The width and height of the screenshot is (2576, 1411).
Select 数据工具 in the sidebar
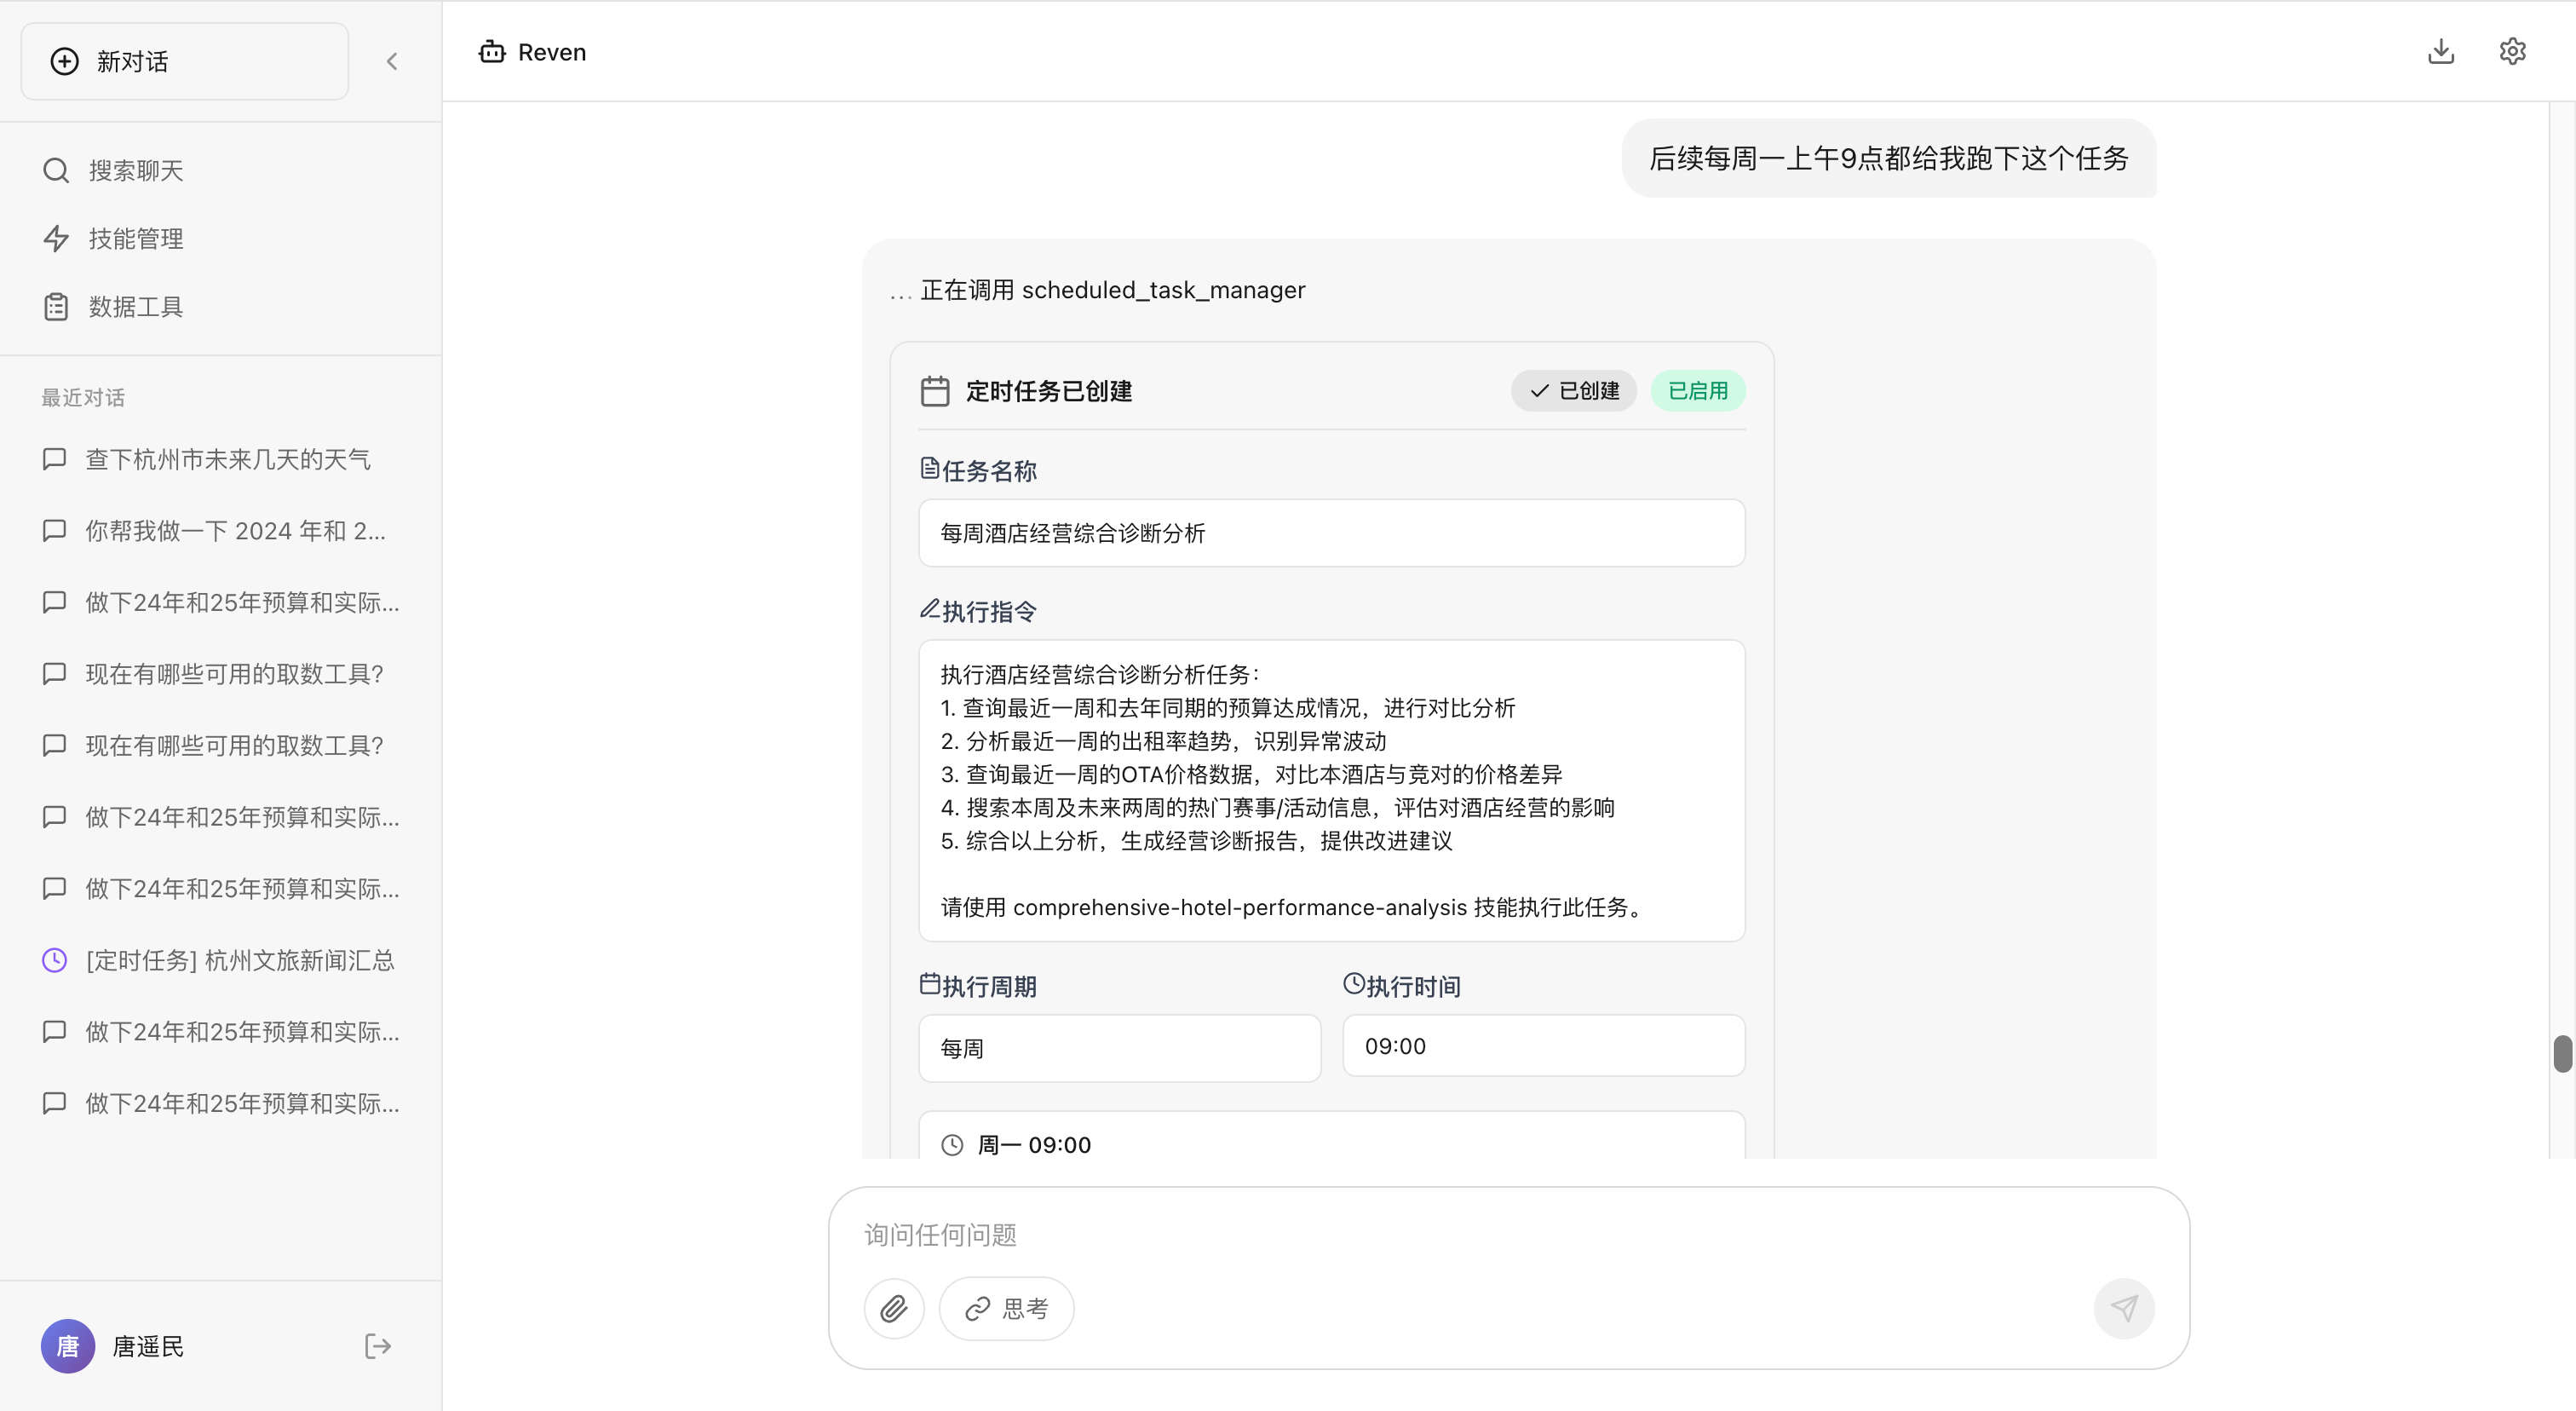click(x=135, y=306)
